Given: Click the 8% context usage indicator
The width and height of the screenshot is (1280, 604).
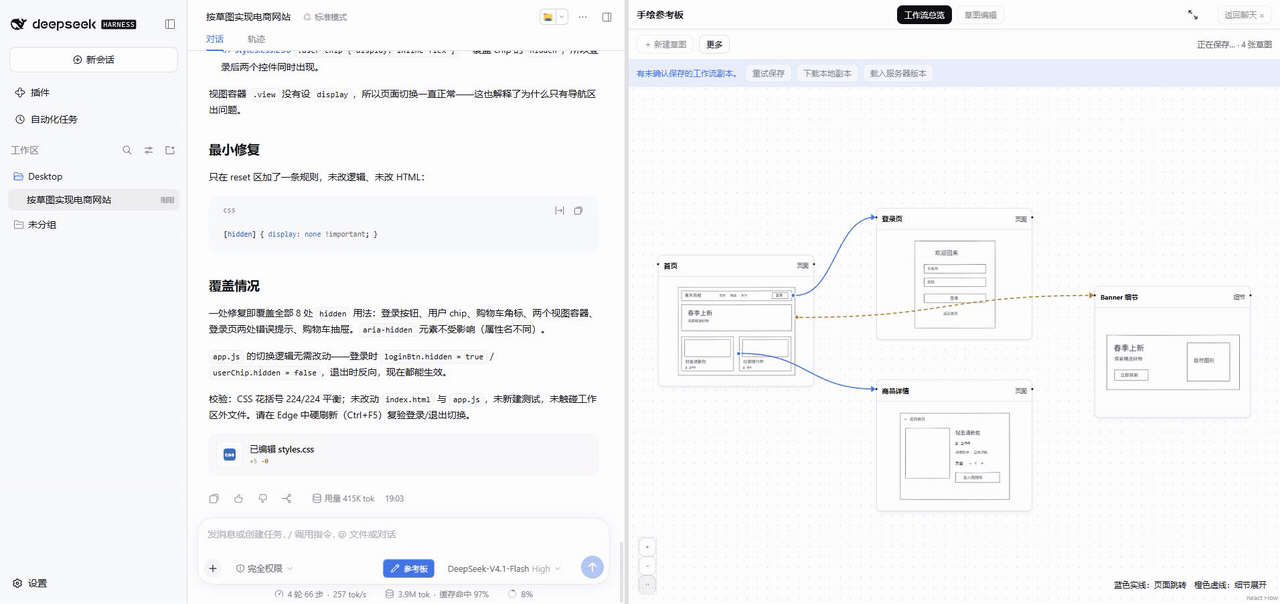Looking at the screenshot, I should point(519,594).
